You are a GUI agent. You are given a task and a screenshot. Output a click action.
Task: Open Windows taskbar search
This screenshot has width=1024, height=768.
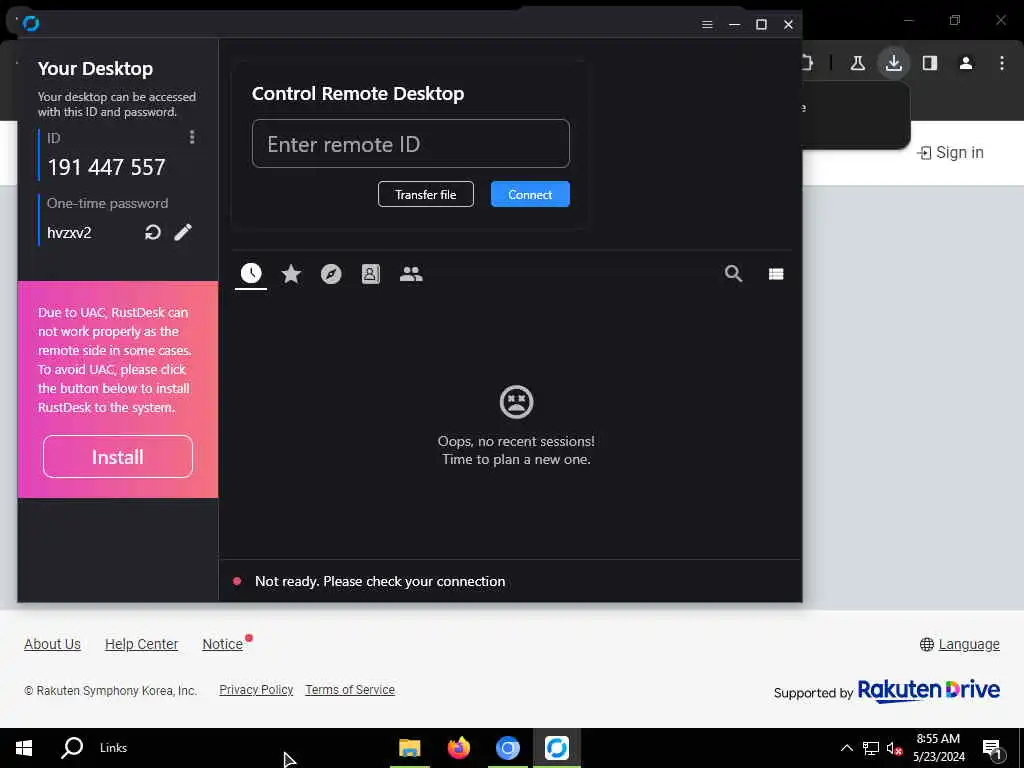click(x=72, y=748)
